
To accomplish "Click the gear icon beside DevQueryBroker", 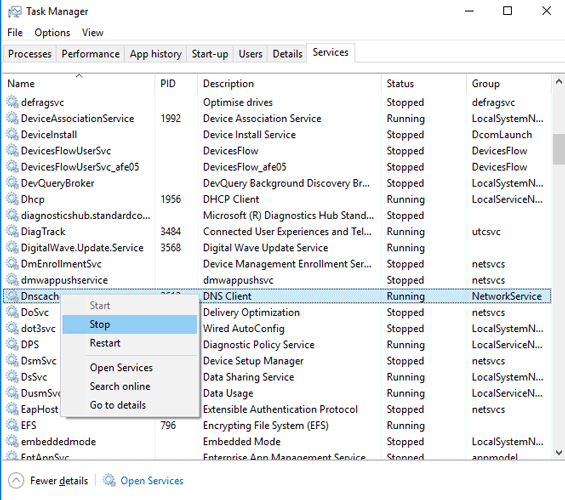I will click(x=12, y=183).
